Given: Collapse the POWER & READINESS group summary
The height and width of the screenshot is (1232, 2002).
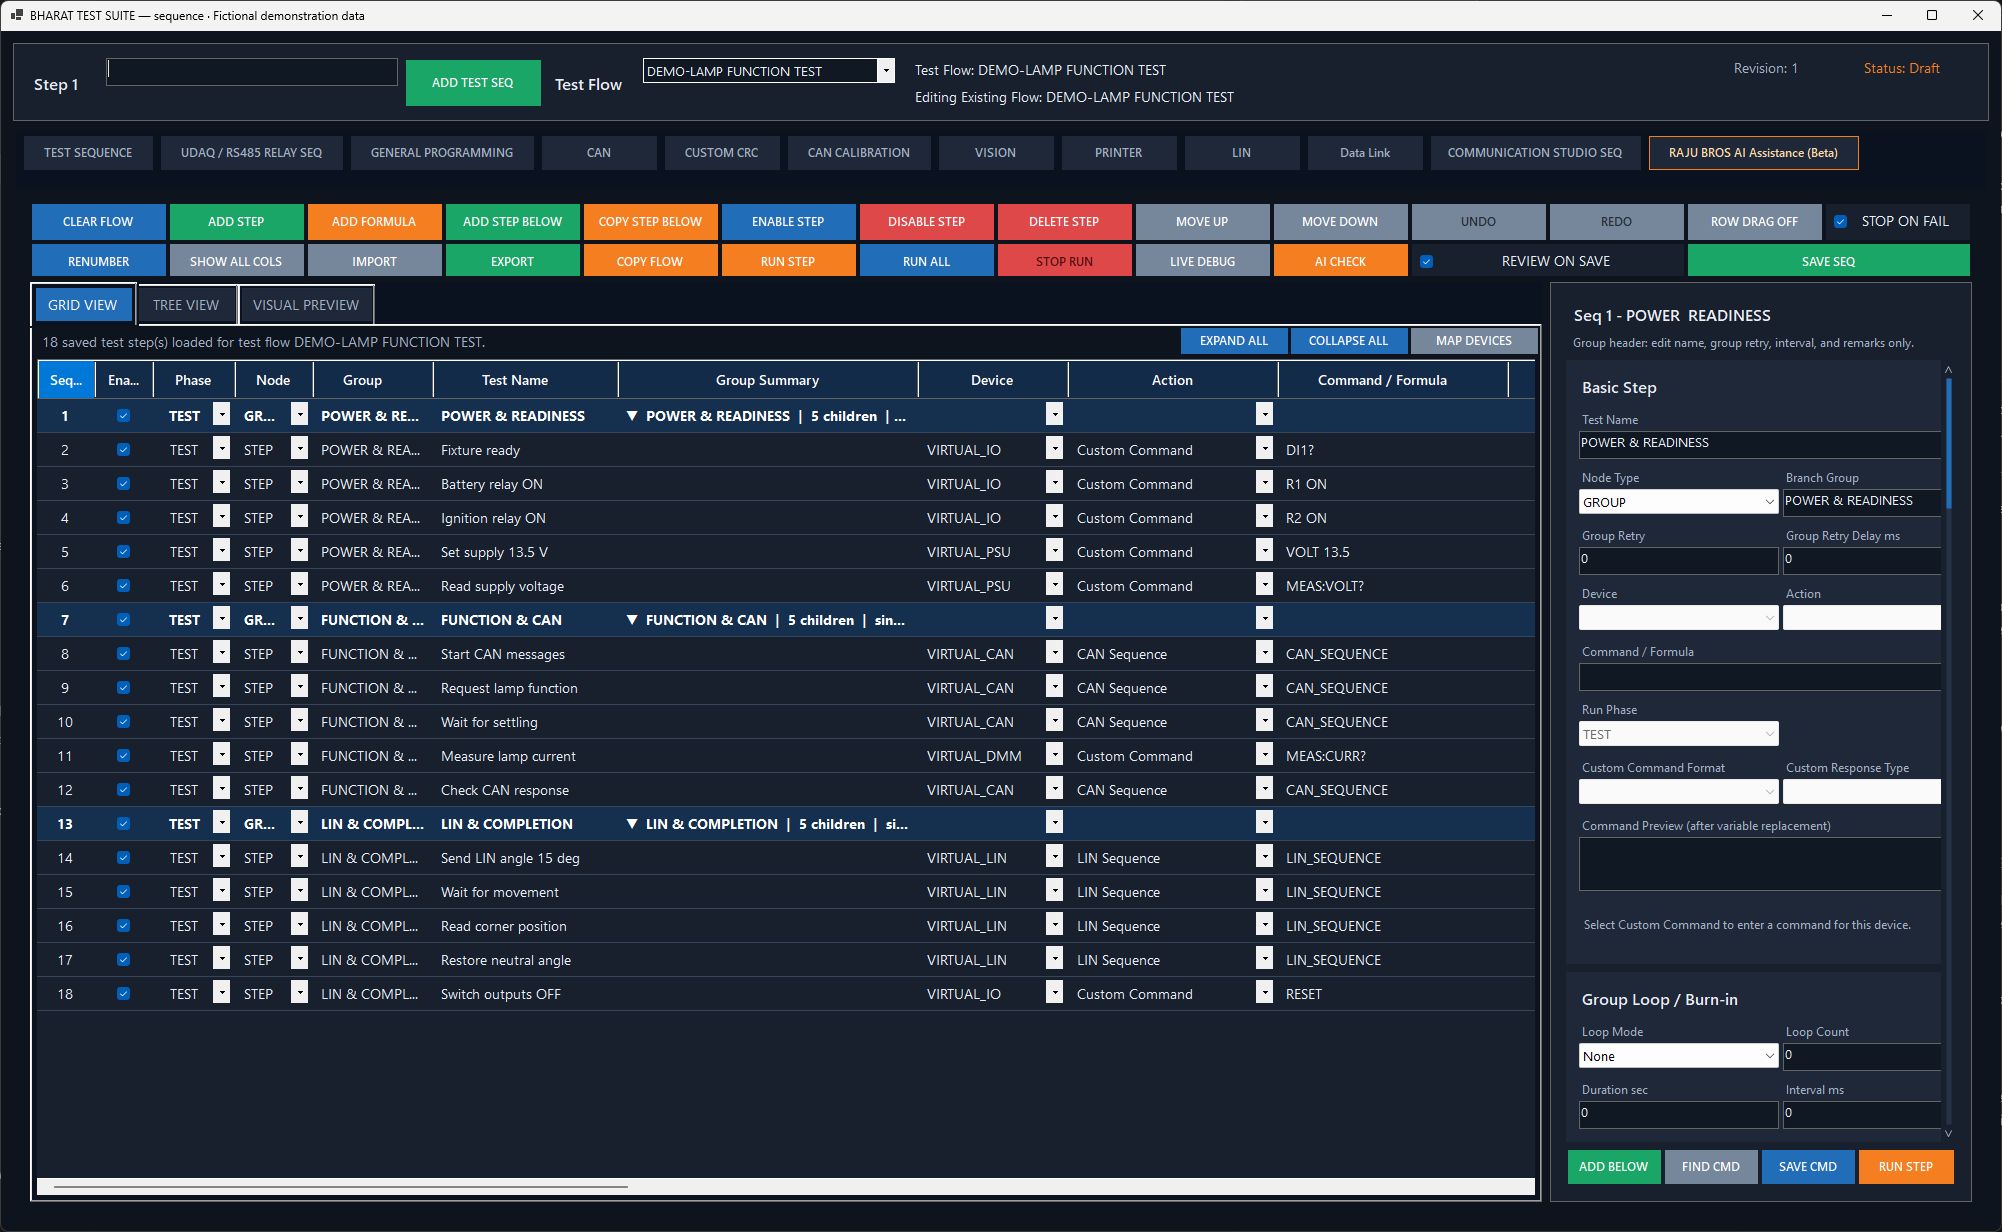Looking at the screenshot, I should [x=631, y=416].
